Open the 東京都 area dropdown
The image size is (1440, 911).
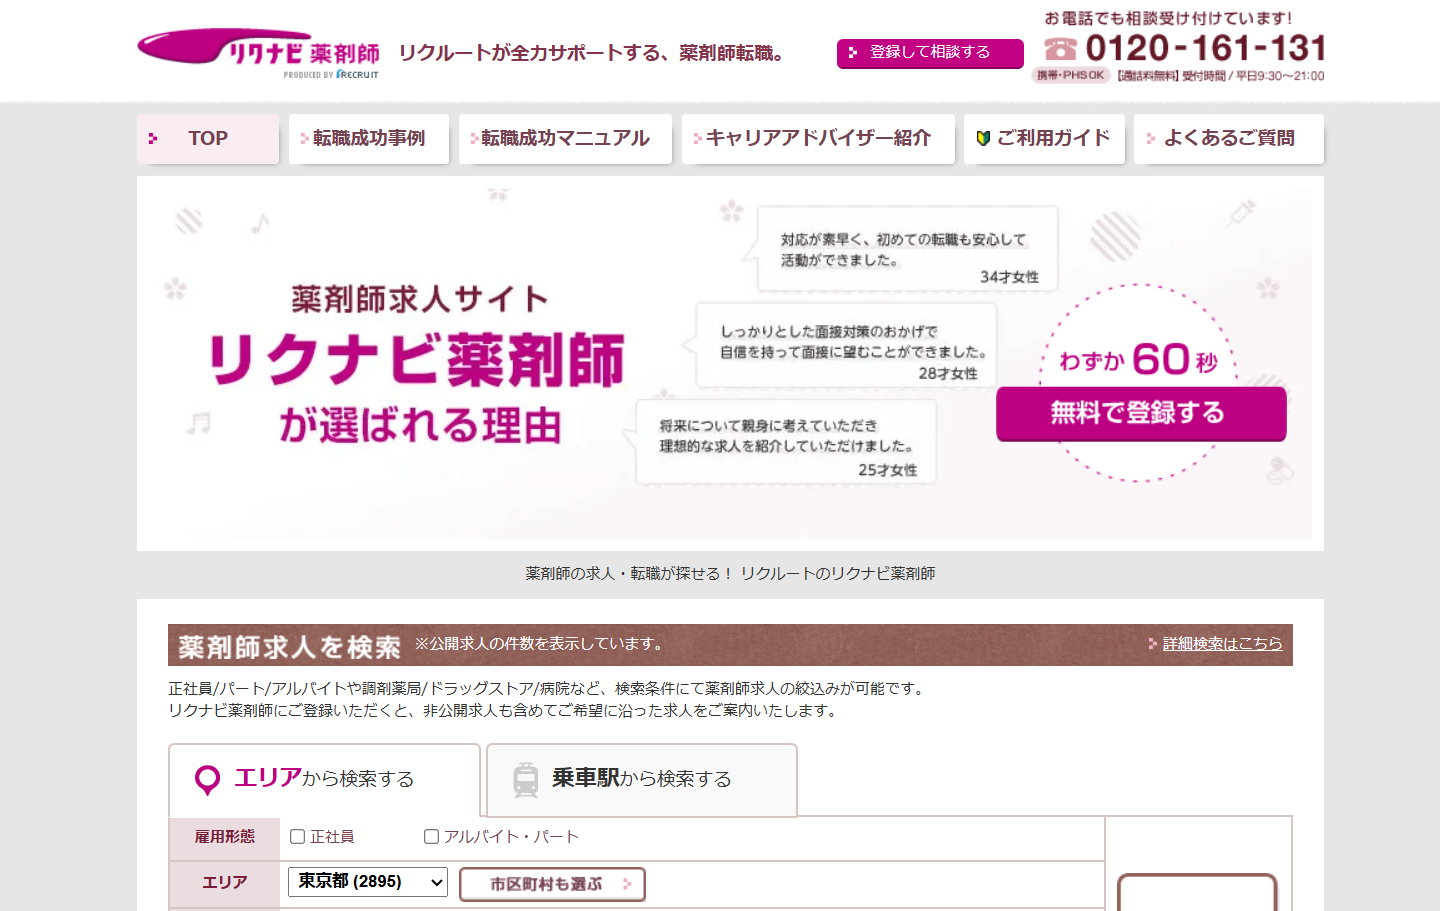point(367,881)
